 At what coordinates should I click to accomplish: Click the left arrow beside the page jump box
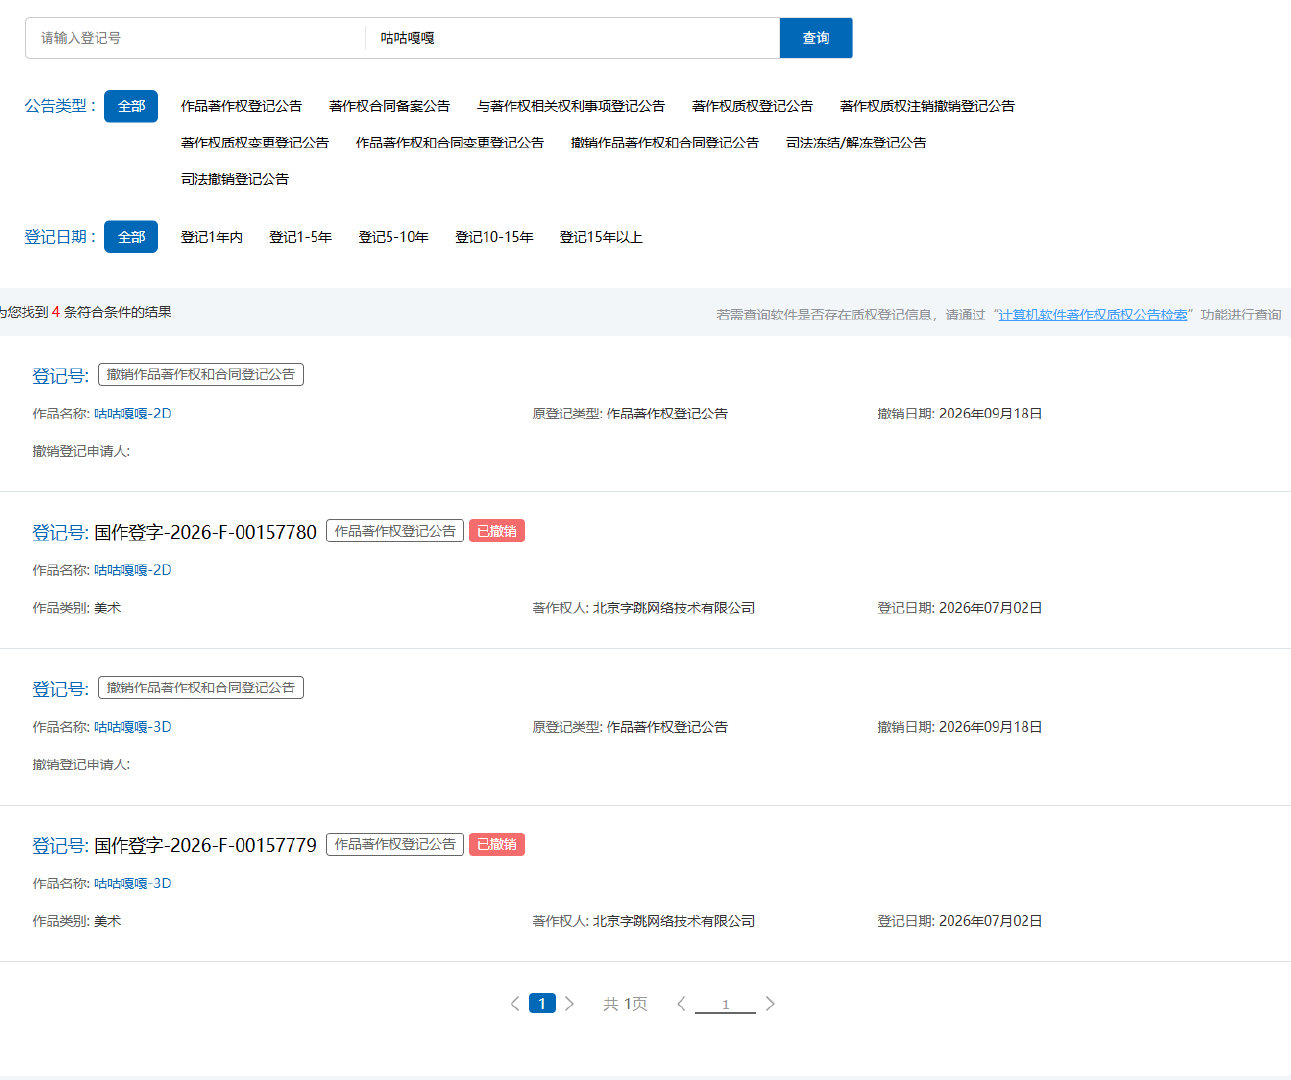click(681, 1003)
